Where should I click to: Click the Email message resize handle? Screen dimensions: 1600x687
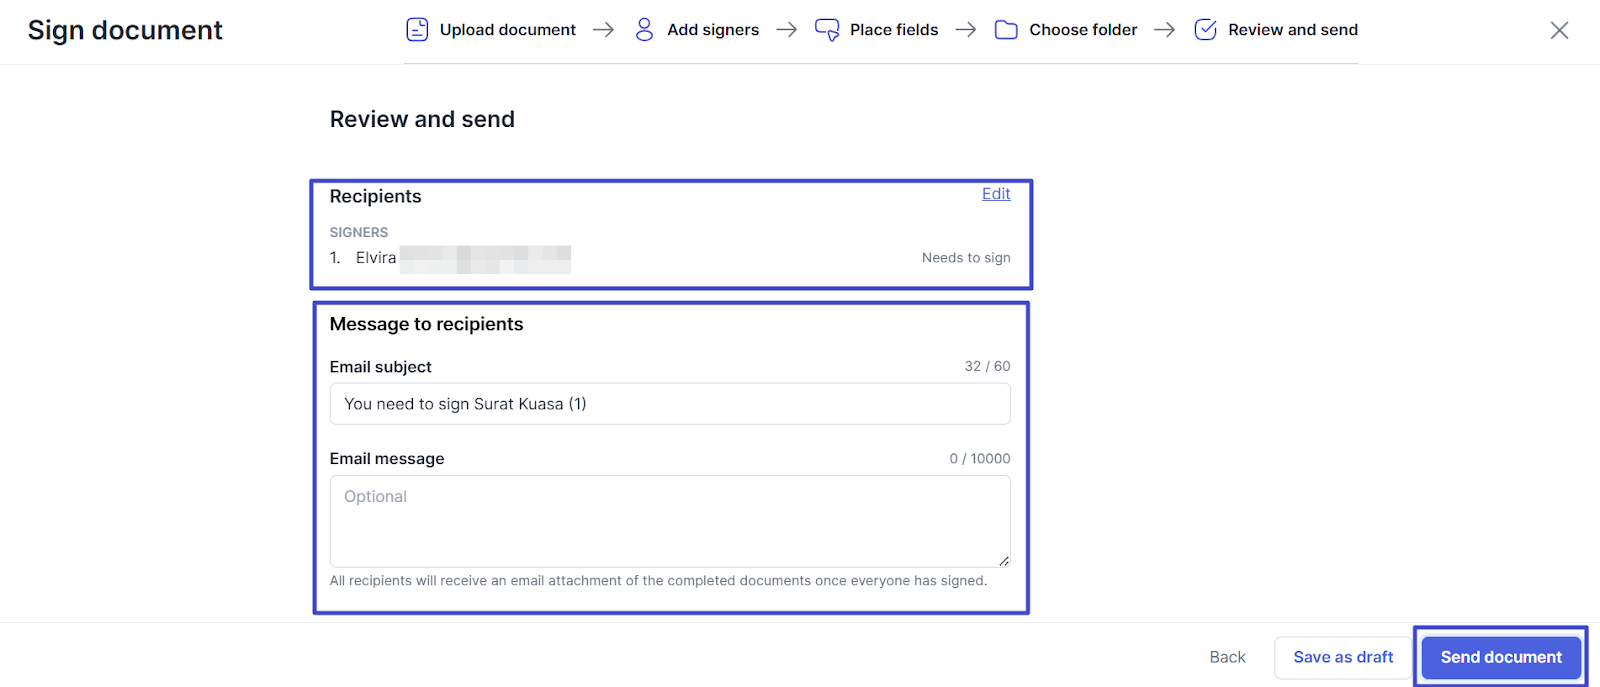[1003, 561]
